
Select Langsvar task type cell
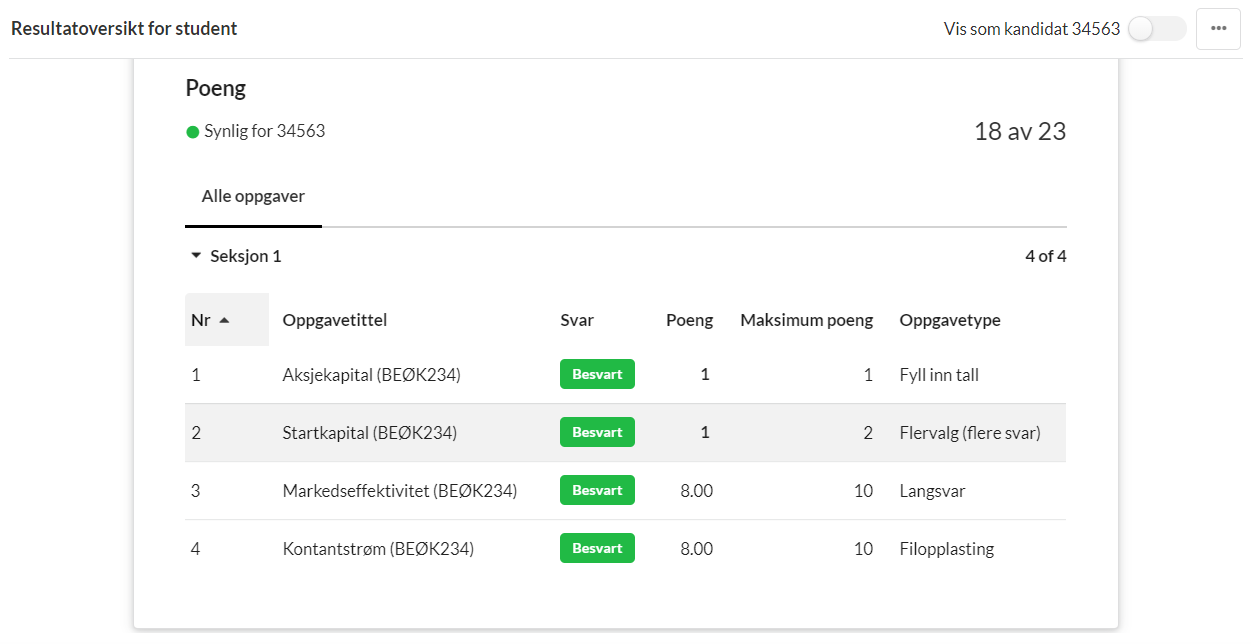point(933,491)
